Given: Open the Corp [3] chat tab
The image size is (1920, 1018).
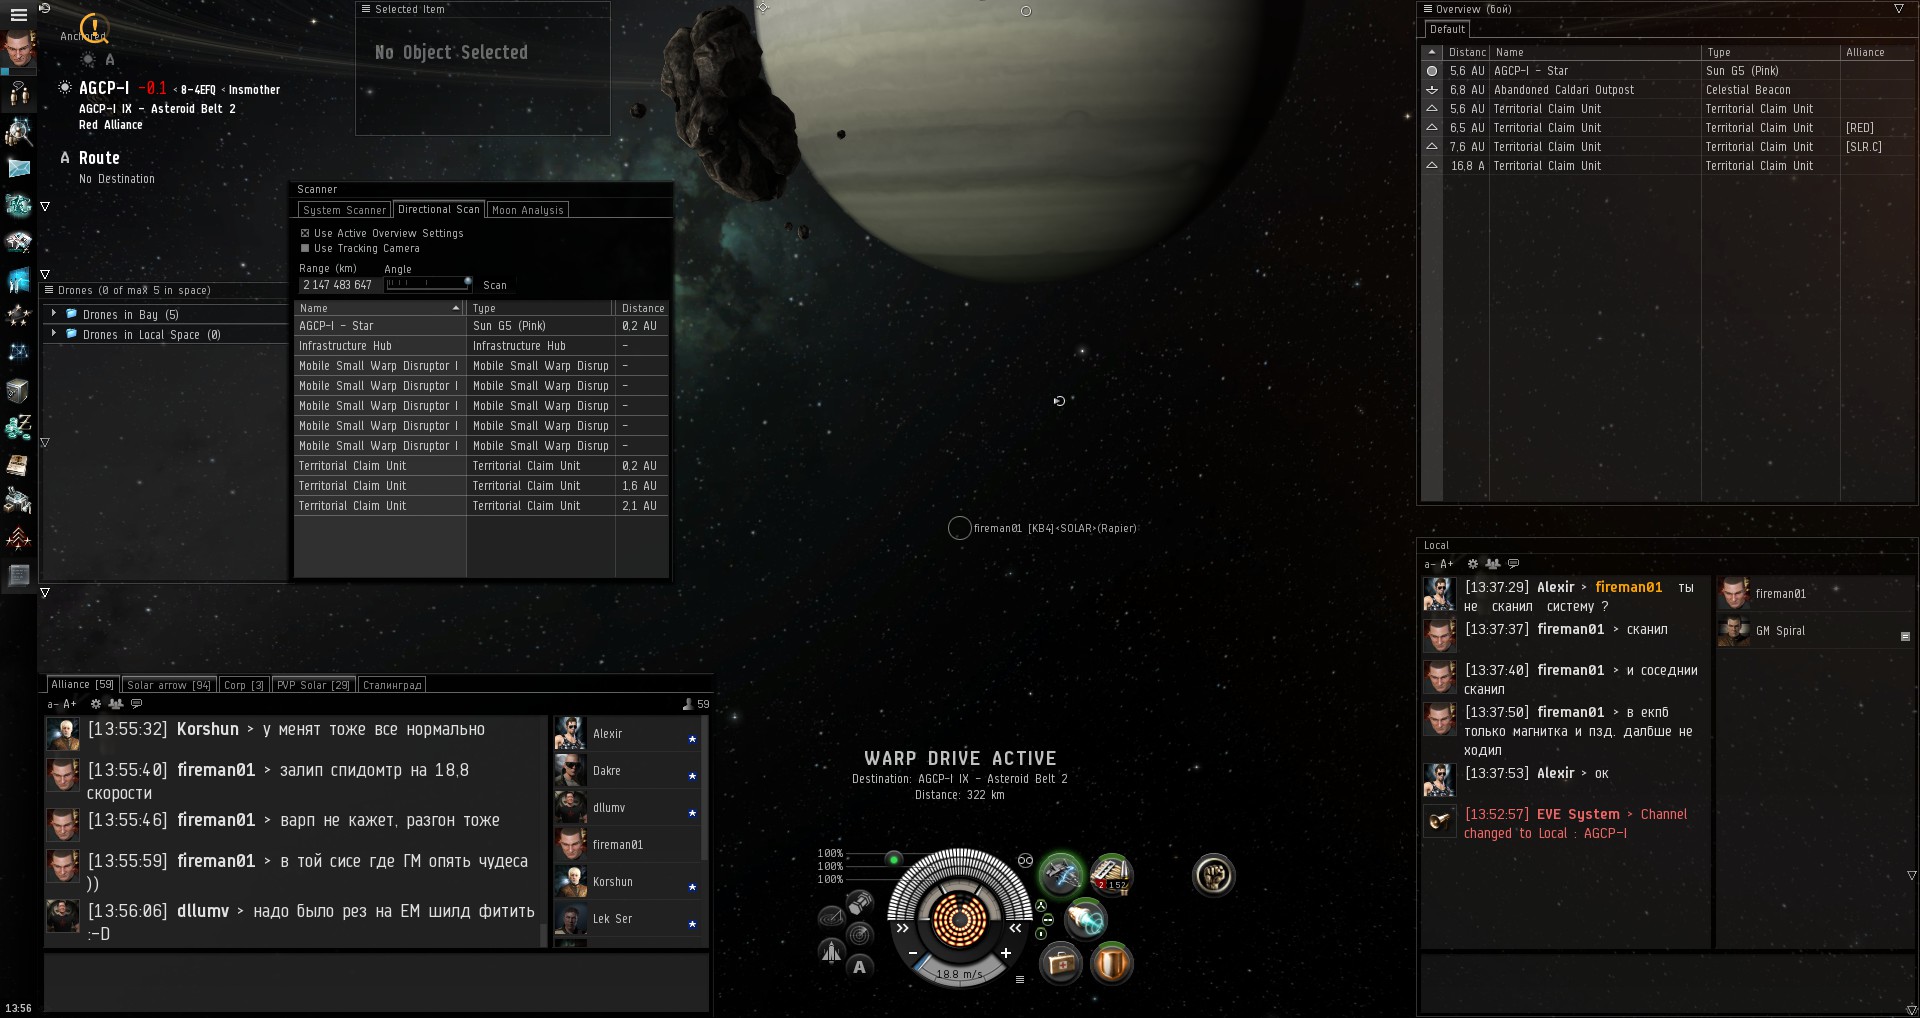Looking at the screenshot, I should click(244, 685).
